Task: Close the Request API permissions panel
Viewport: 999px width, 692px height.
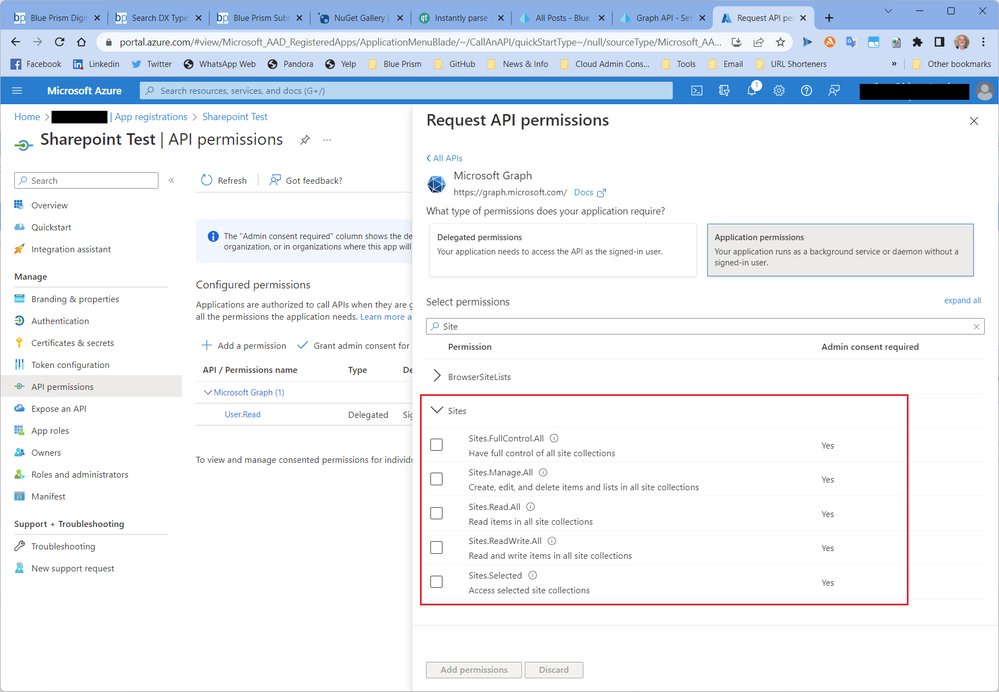Action: [974, 121]
